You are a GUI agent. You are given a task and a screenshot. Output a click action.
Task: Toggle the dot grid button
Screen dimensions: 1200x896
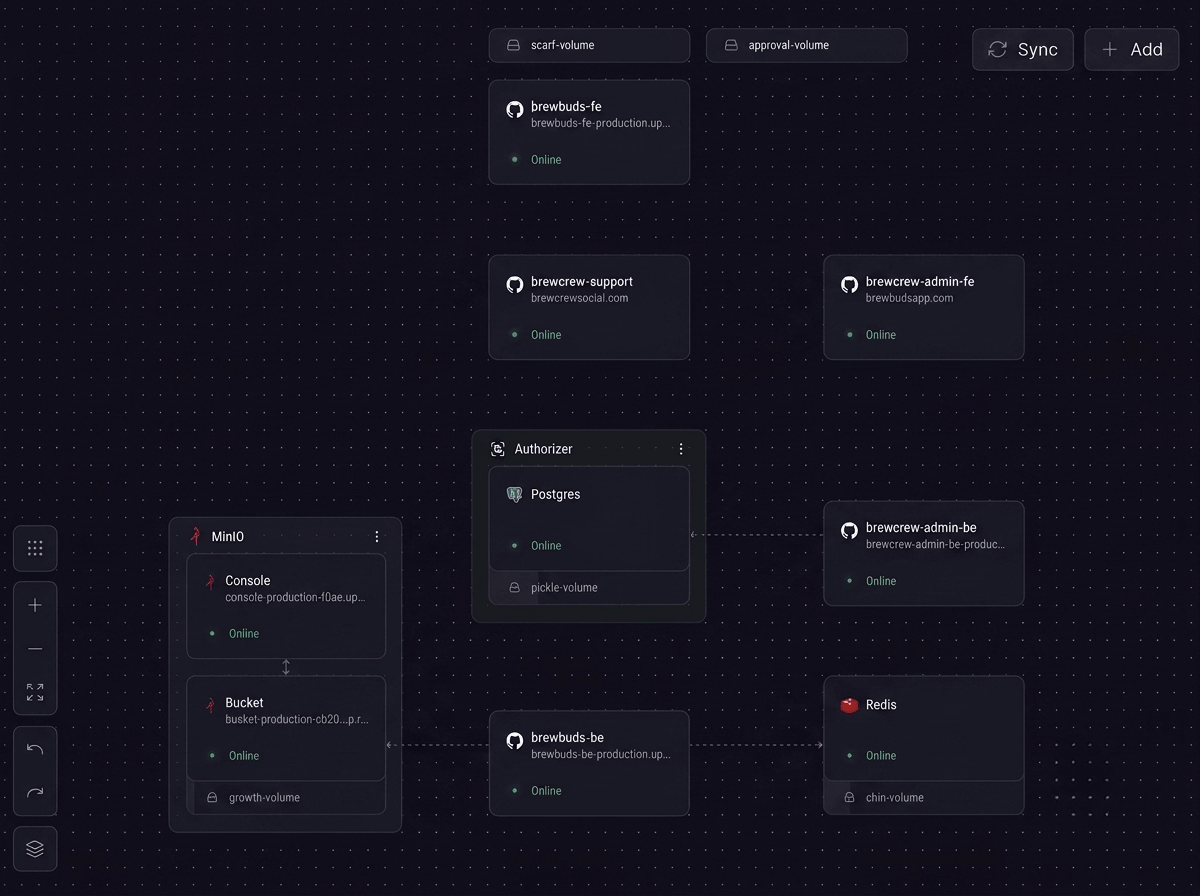click(x=35, y=548)
